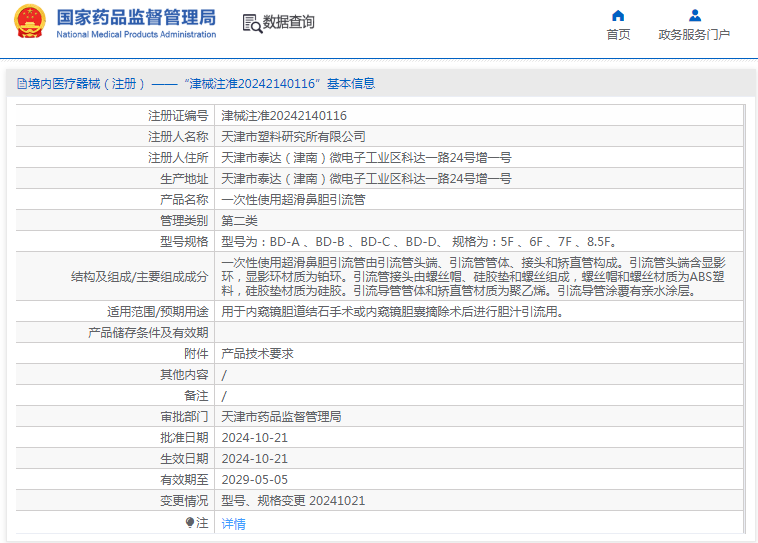758x543 pixels.
Task: Click the 产品名称 row label
Action: [184, 200]
